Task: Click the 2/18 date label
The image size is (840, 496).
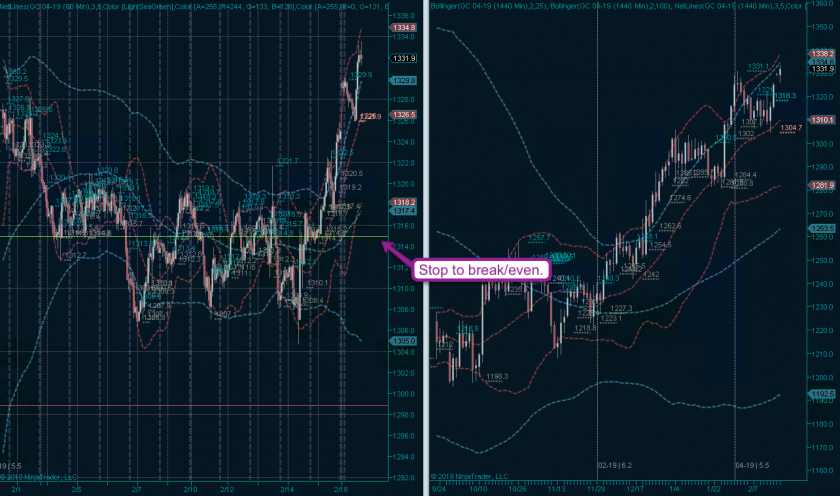Action: pos(341,490)
